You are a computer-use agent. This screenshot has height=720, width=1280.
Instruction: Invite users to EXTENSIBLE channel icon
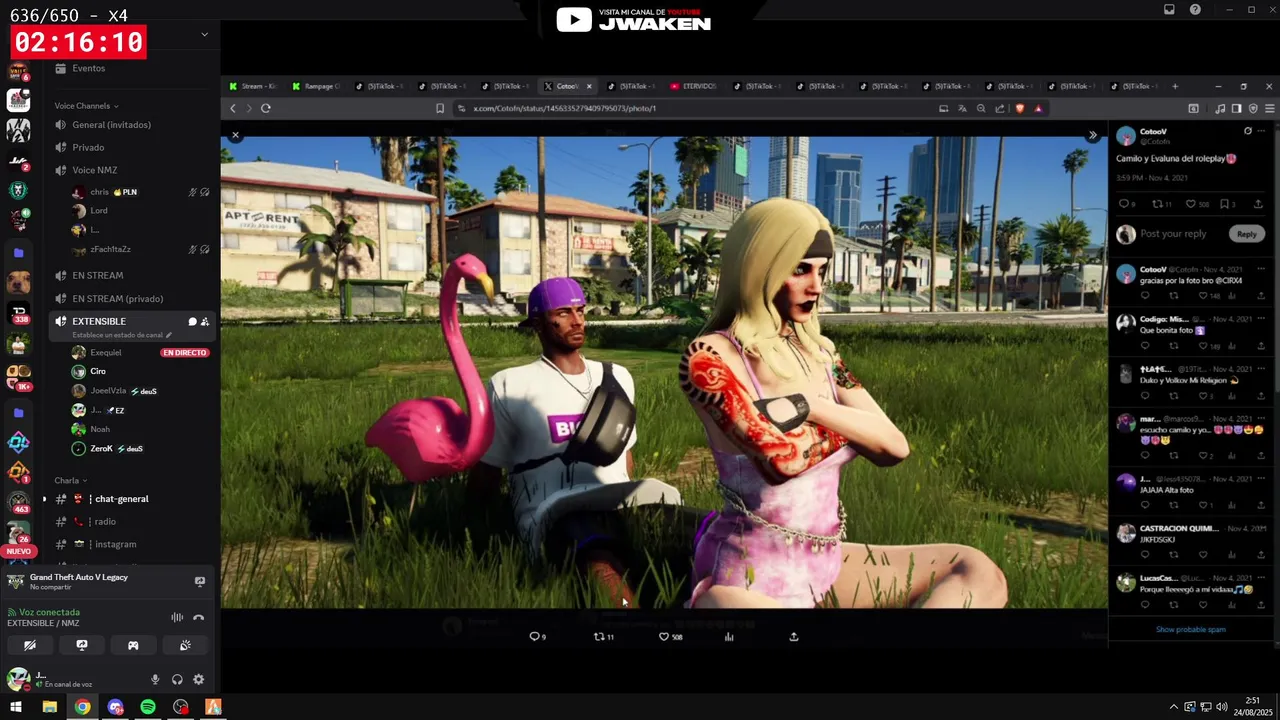click(x=205, y=322)
